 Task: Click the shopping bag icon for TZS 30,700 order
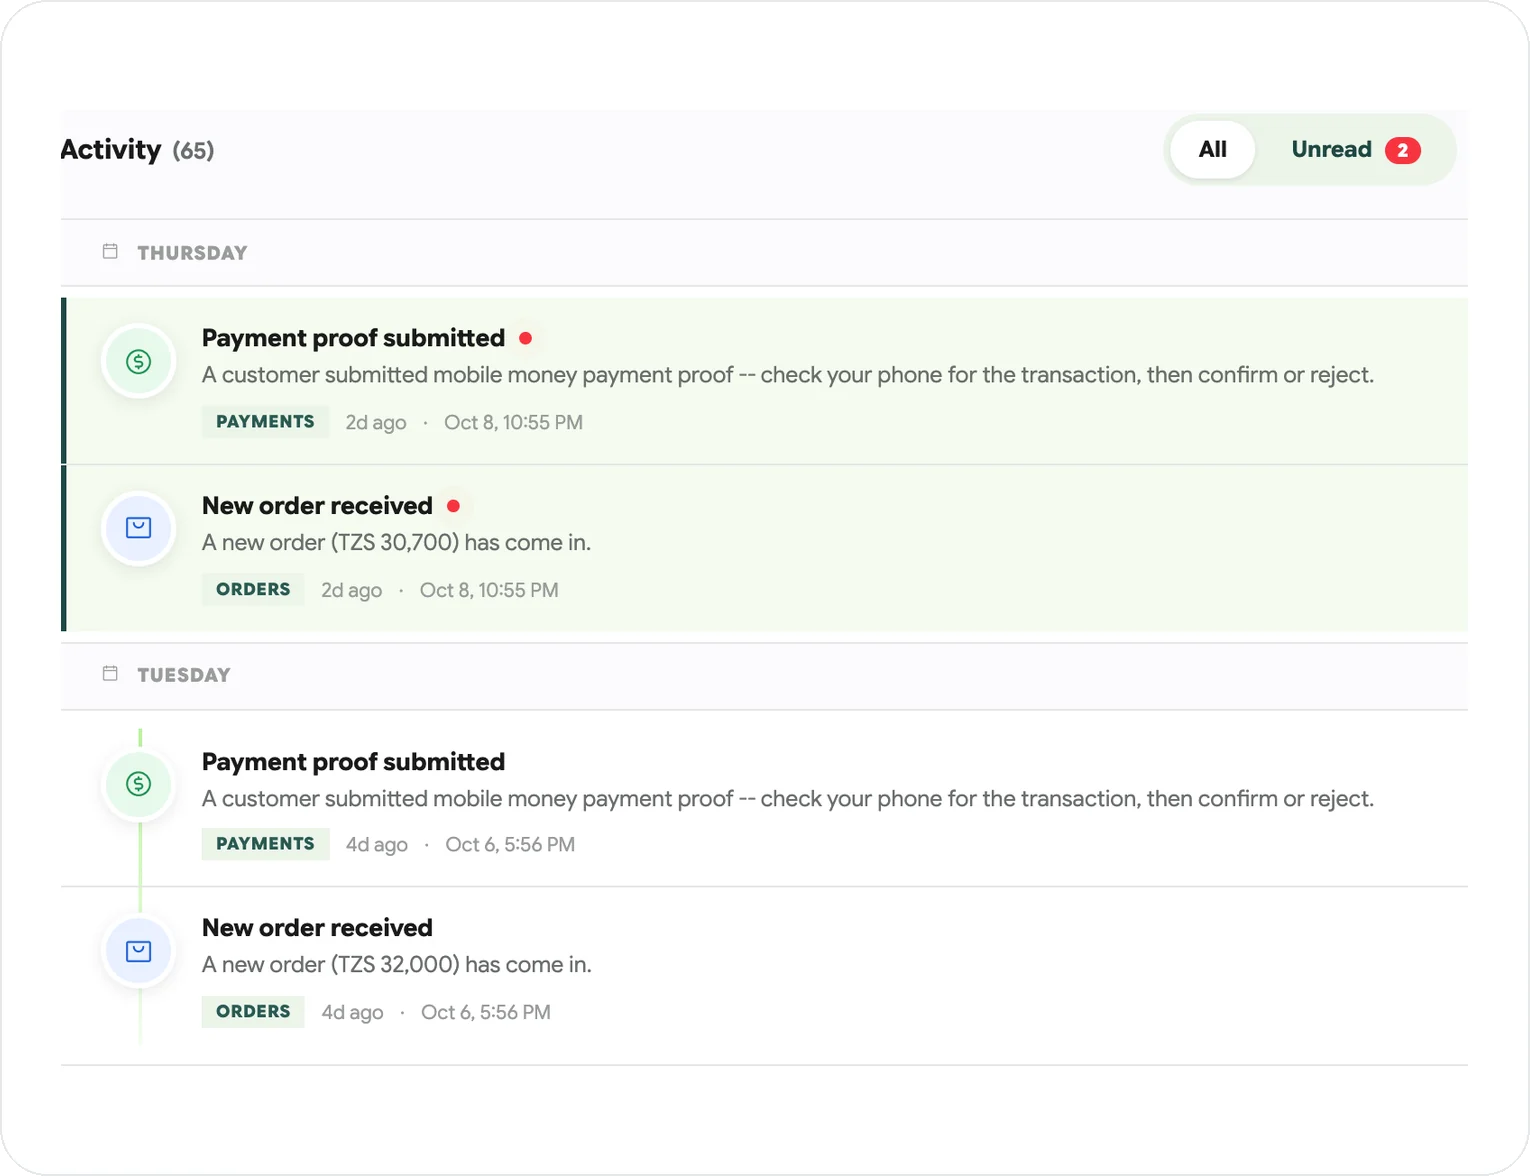[139, 528]
